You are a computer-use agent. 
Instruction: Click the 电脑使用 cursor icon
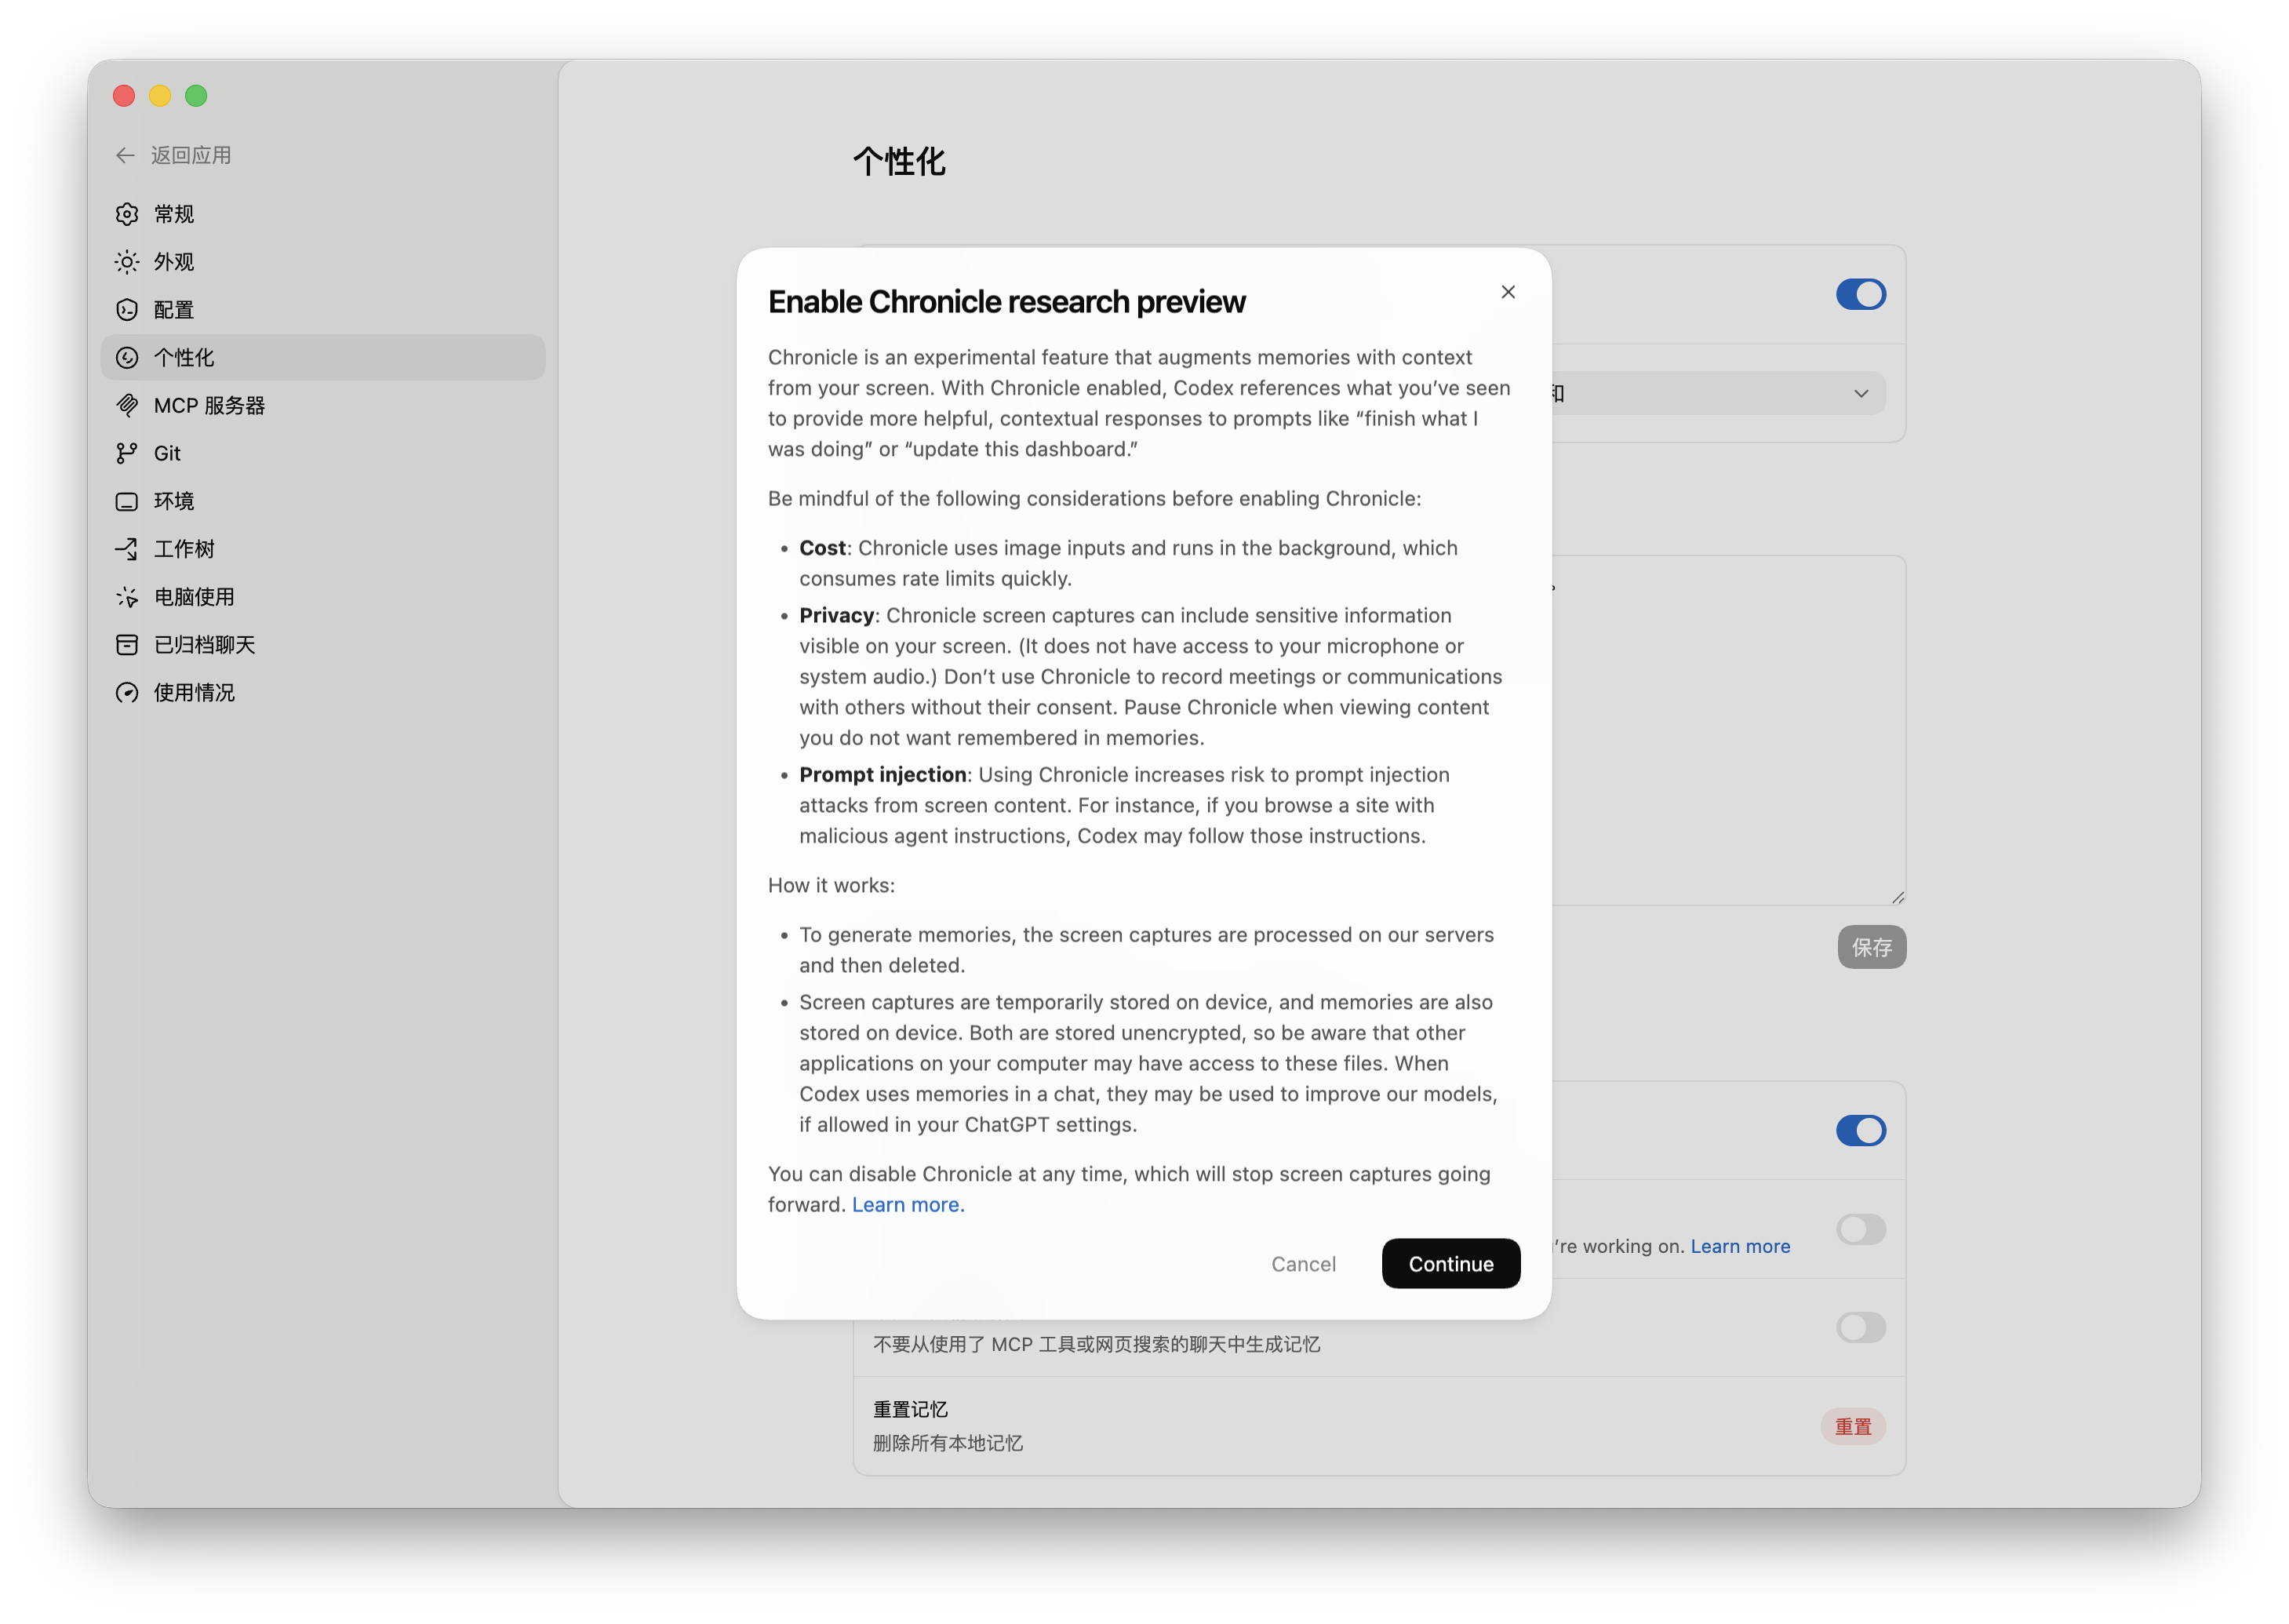coord(127,597)
